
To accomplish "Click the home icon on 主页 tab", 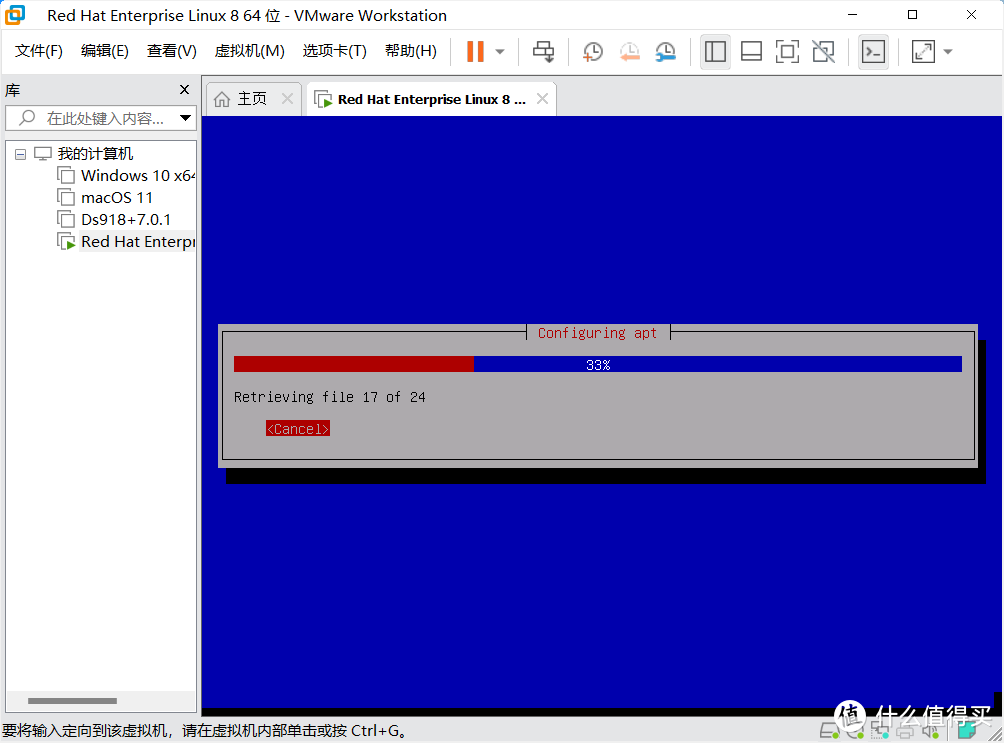I will (222, 99).
